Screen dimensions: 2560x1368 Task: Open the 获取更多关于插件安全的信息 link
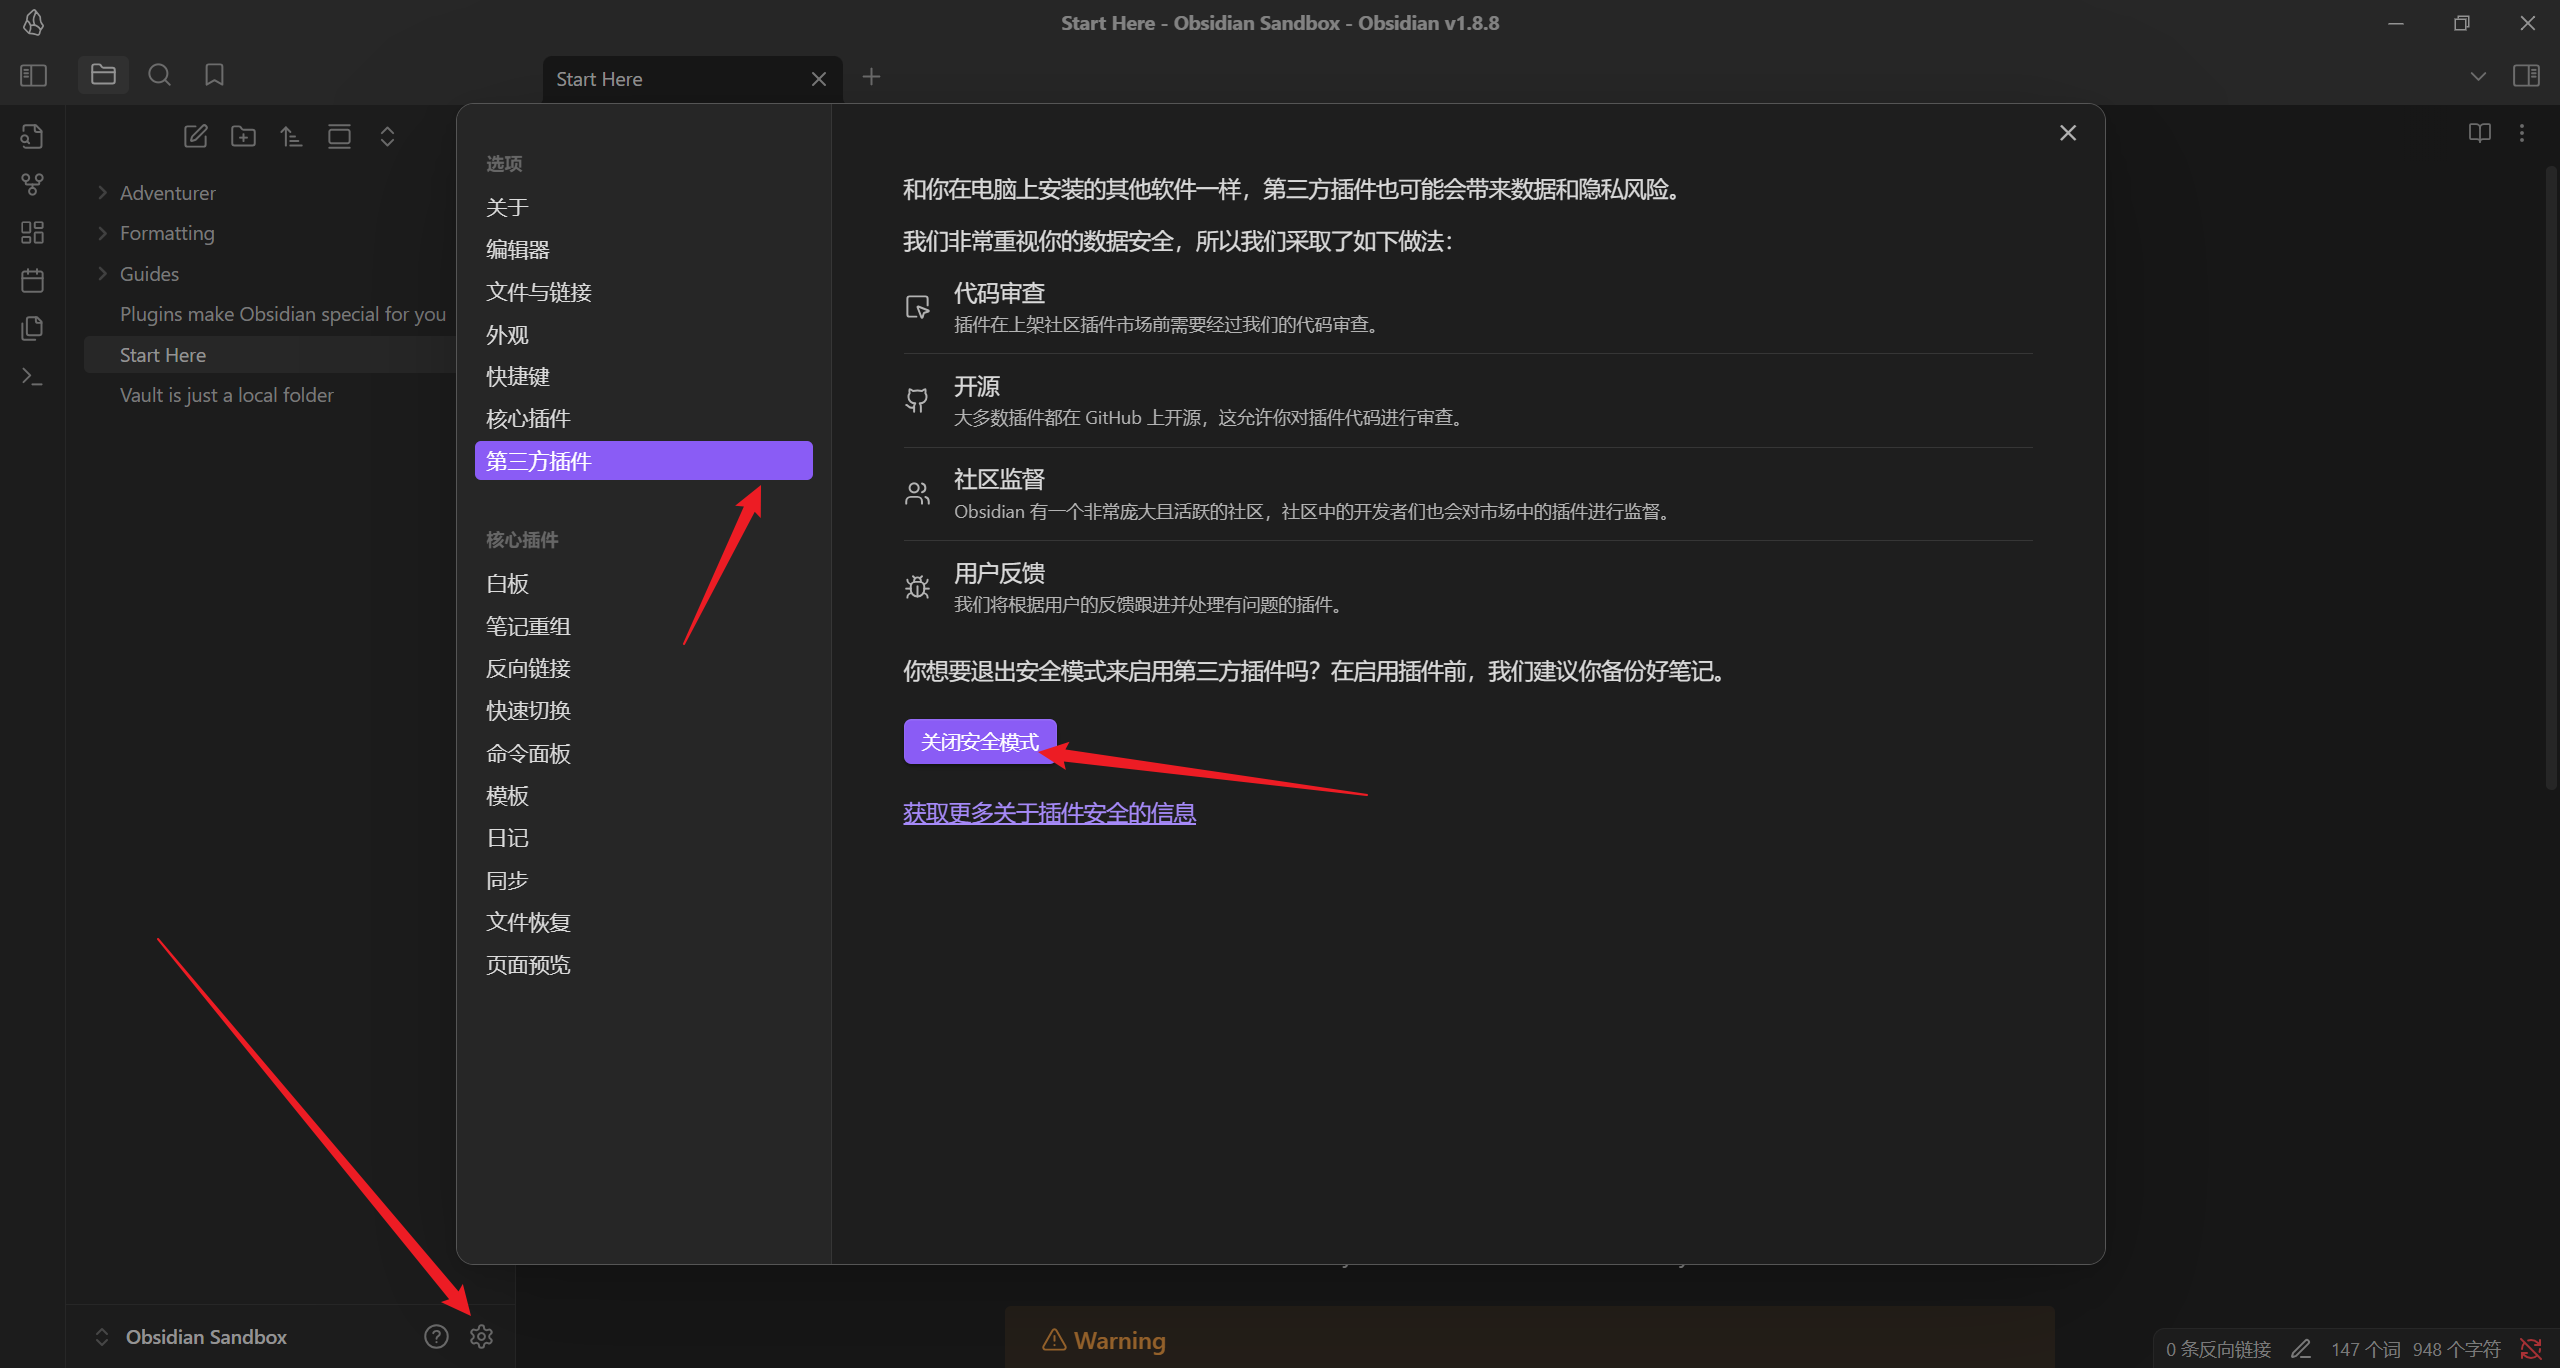[x=1049, y=813]
